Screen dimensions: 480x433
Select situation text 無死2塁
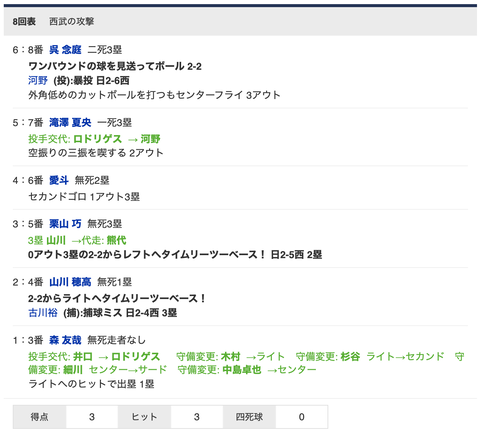coord(92,181)
